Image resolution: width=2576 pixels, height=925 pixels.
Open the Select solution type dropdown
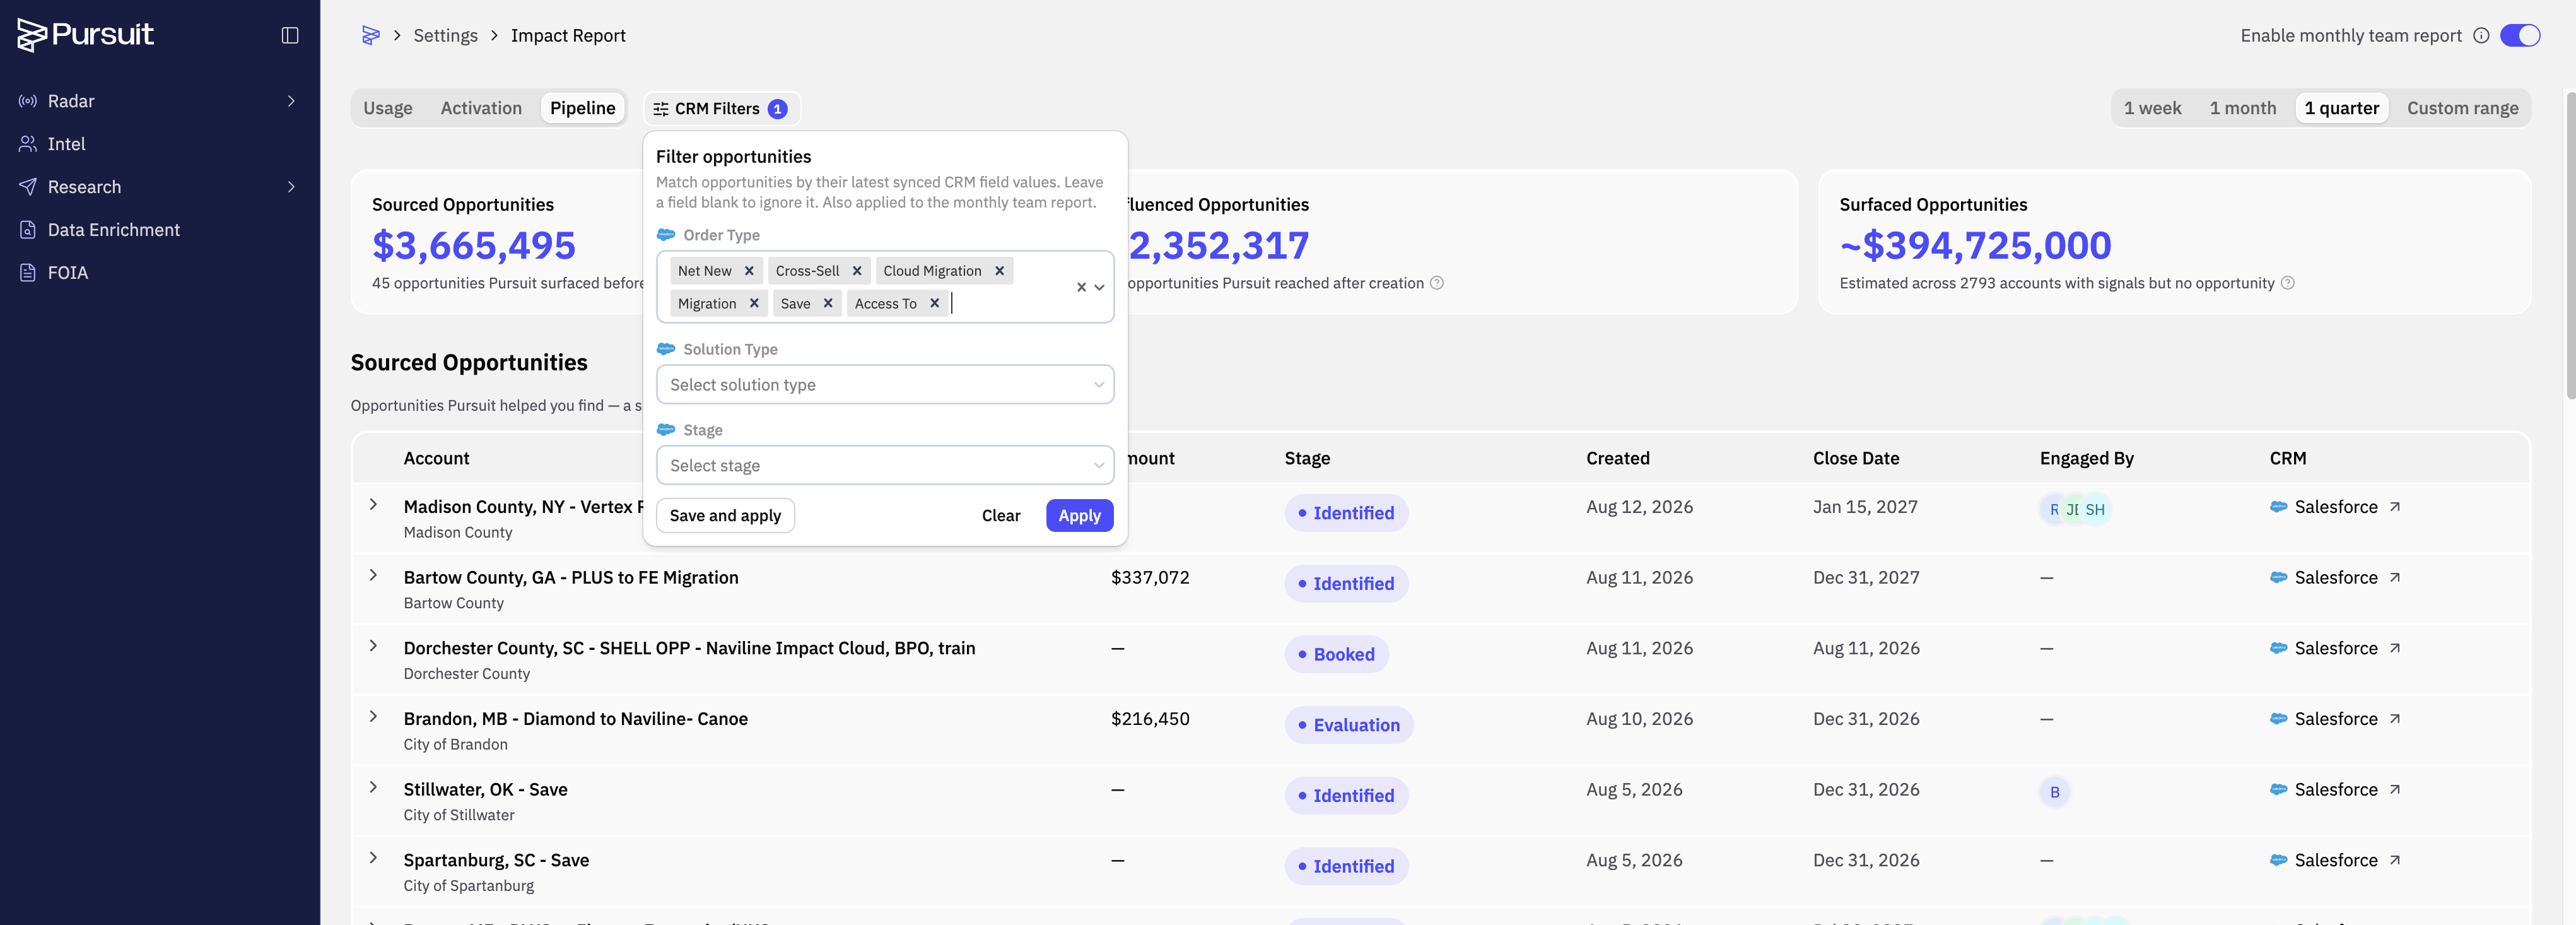tap(885, 385)
